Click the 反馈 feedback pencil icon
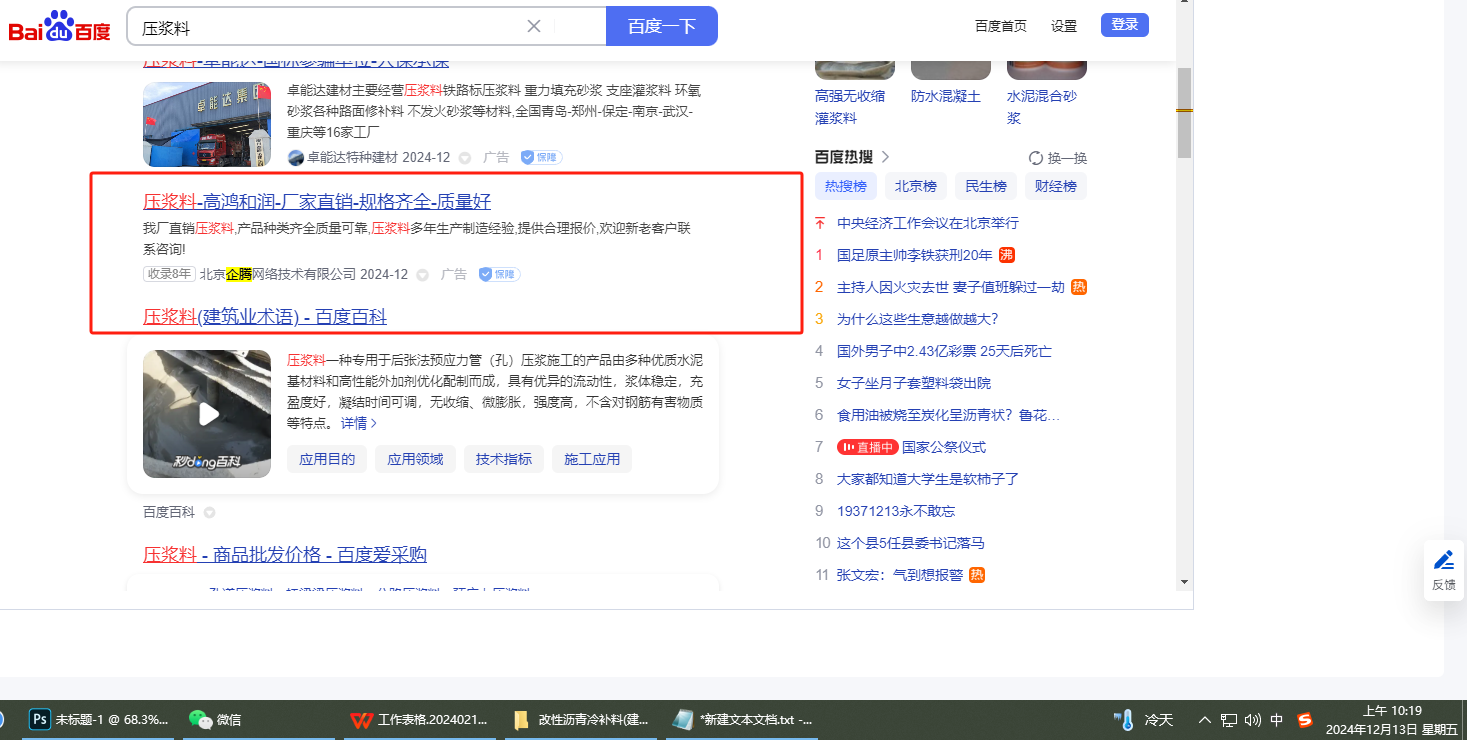1467x740 pixels. [x=1444, y=560]
